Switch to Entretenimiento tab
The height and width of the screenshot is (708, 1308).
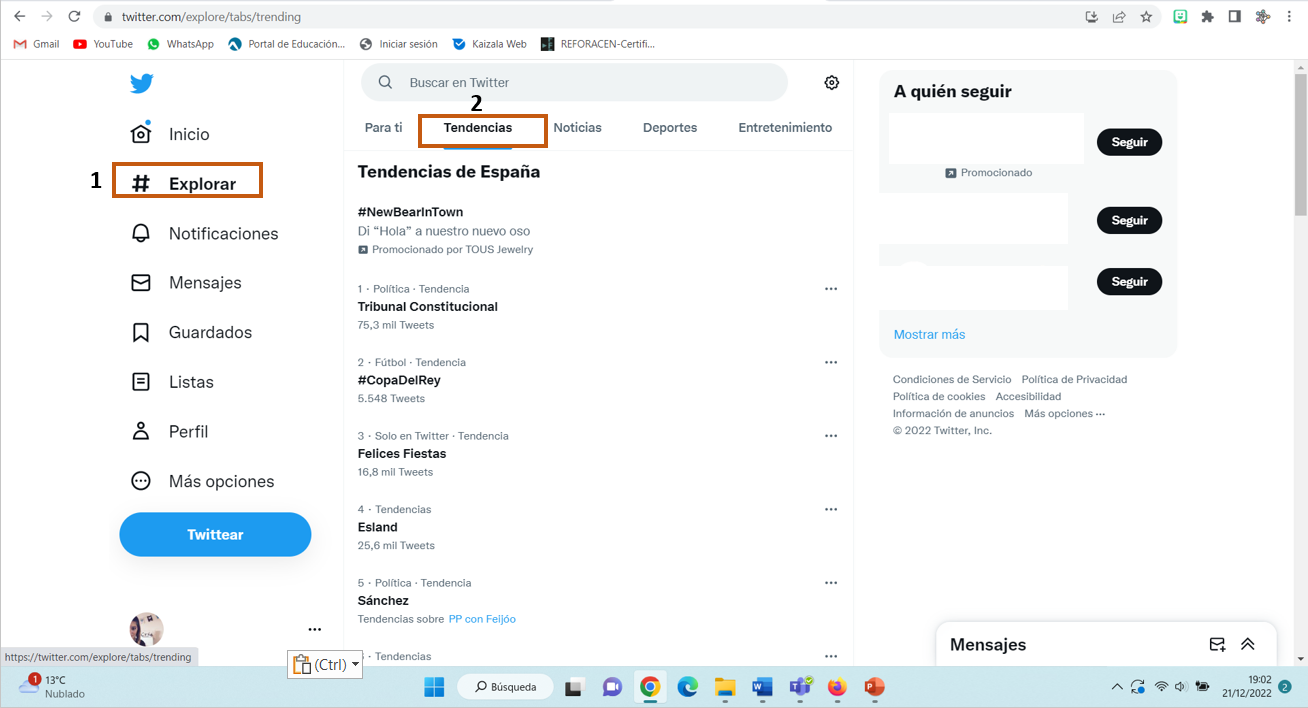785,128
